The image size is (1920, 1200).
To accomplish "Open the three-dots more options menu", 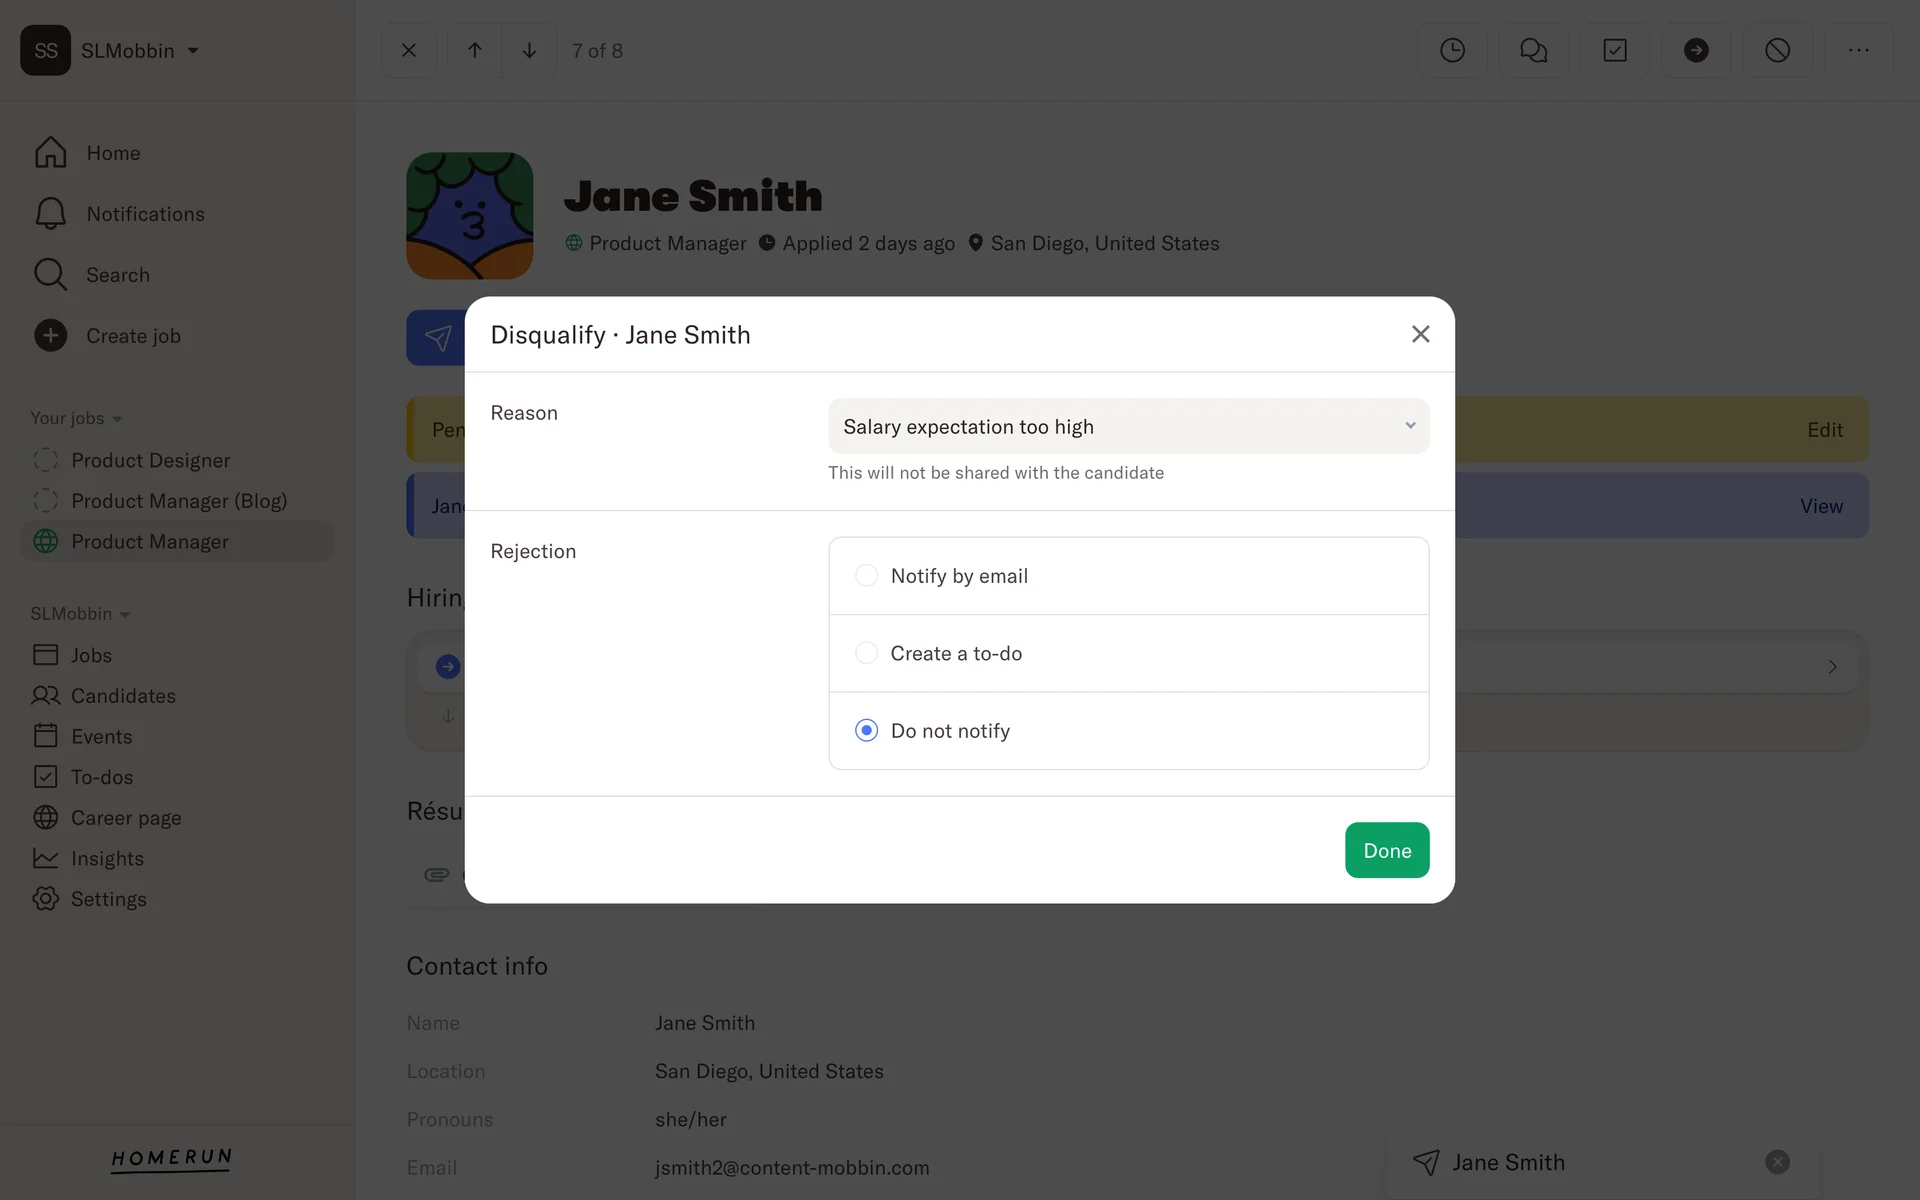I will click(x=1858, y=50).
